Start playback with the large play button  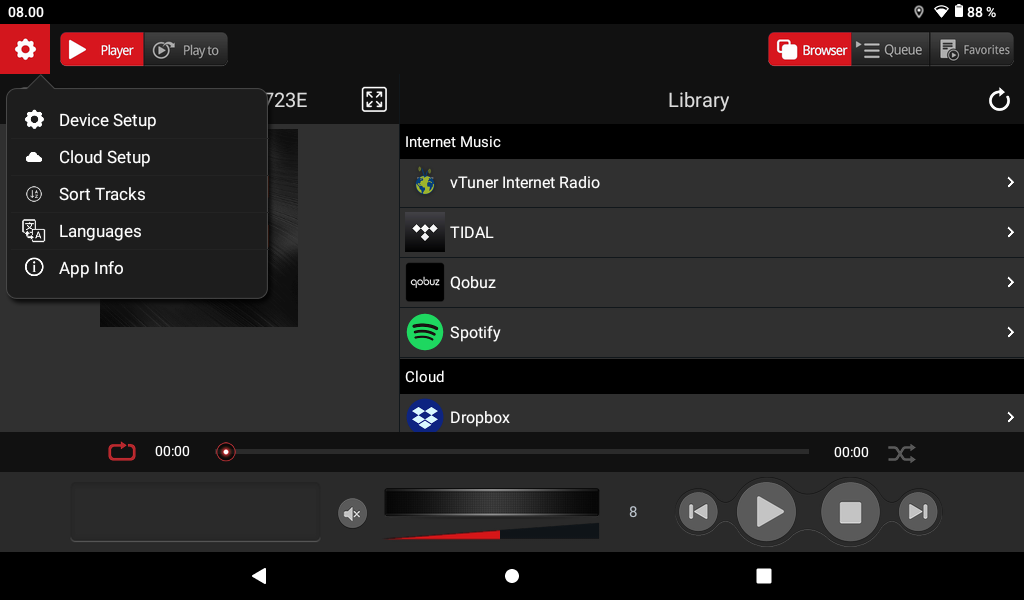(766, 512)
